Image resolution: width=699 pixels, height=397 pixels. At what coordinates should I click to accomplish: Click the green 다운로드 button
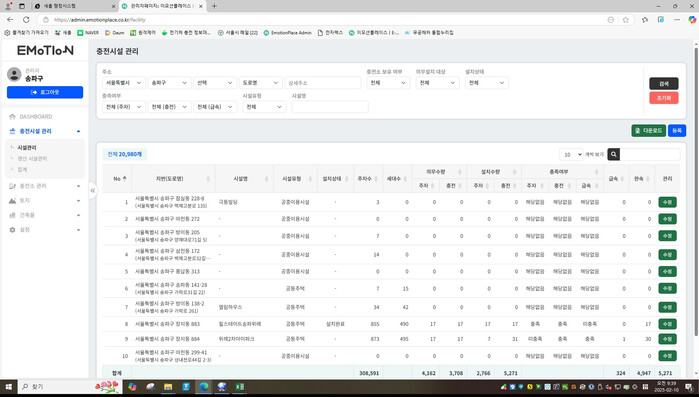point(649,131)
